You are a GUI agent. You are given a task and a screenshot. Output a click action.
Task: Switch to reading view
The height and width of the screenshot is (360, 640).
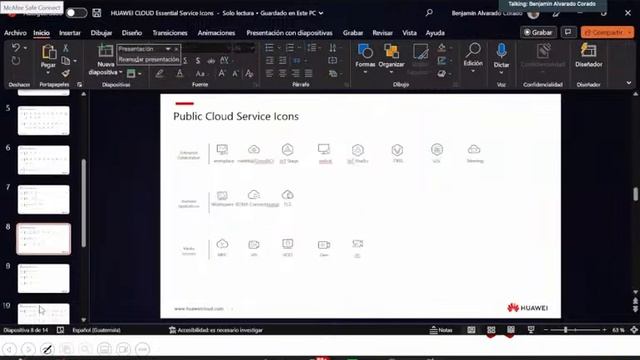click(511, 330)
